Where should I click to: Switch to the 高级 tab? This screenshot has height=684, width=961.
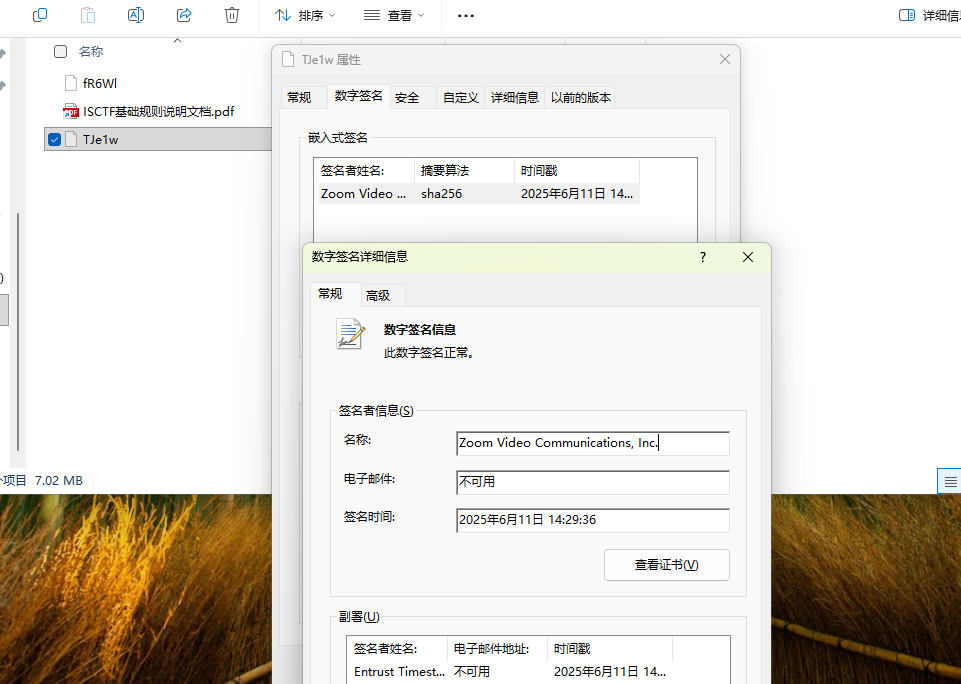(378, 295)
